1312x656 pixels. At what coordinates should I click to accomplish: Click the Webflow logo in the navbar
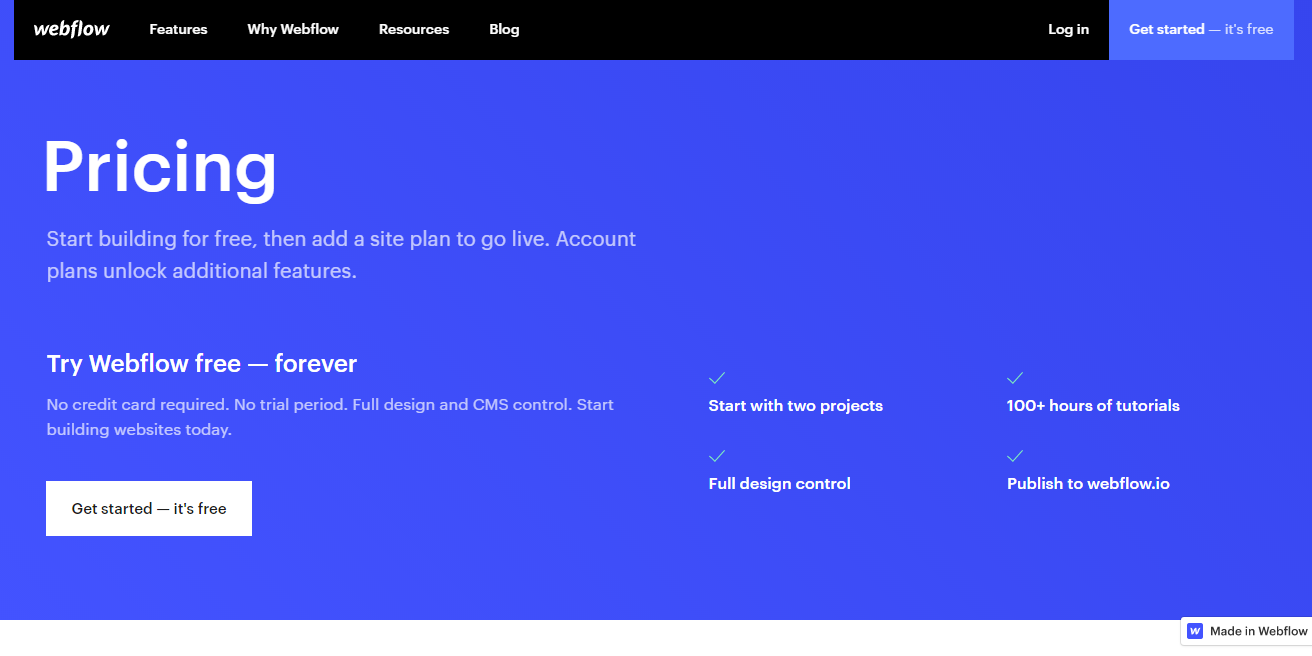[x=72, y=29]
